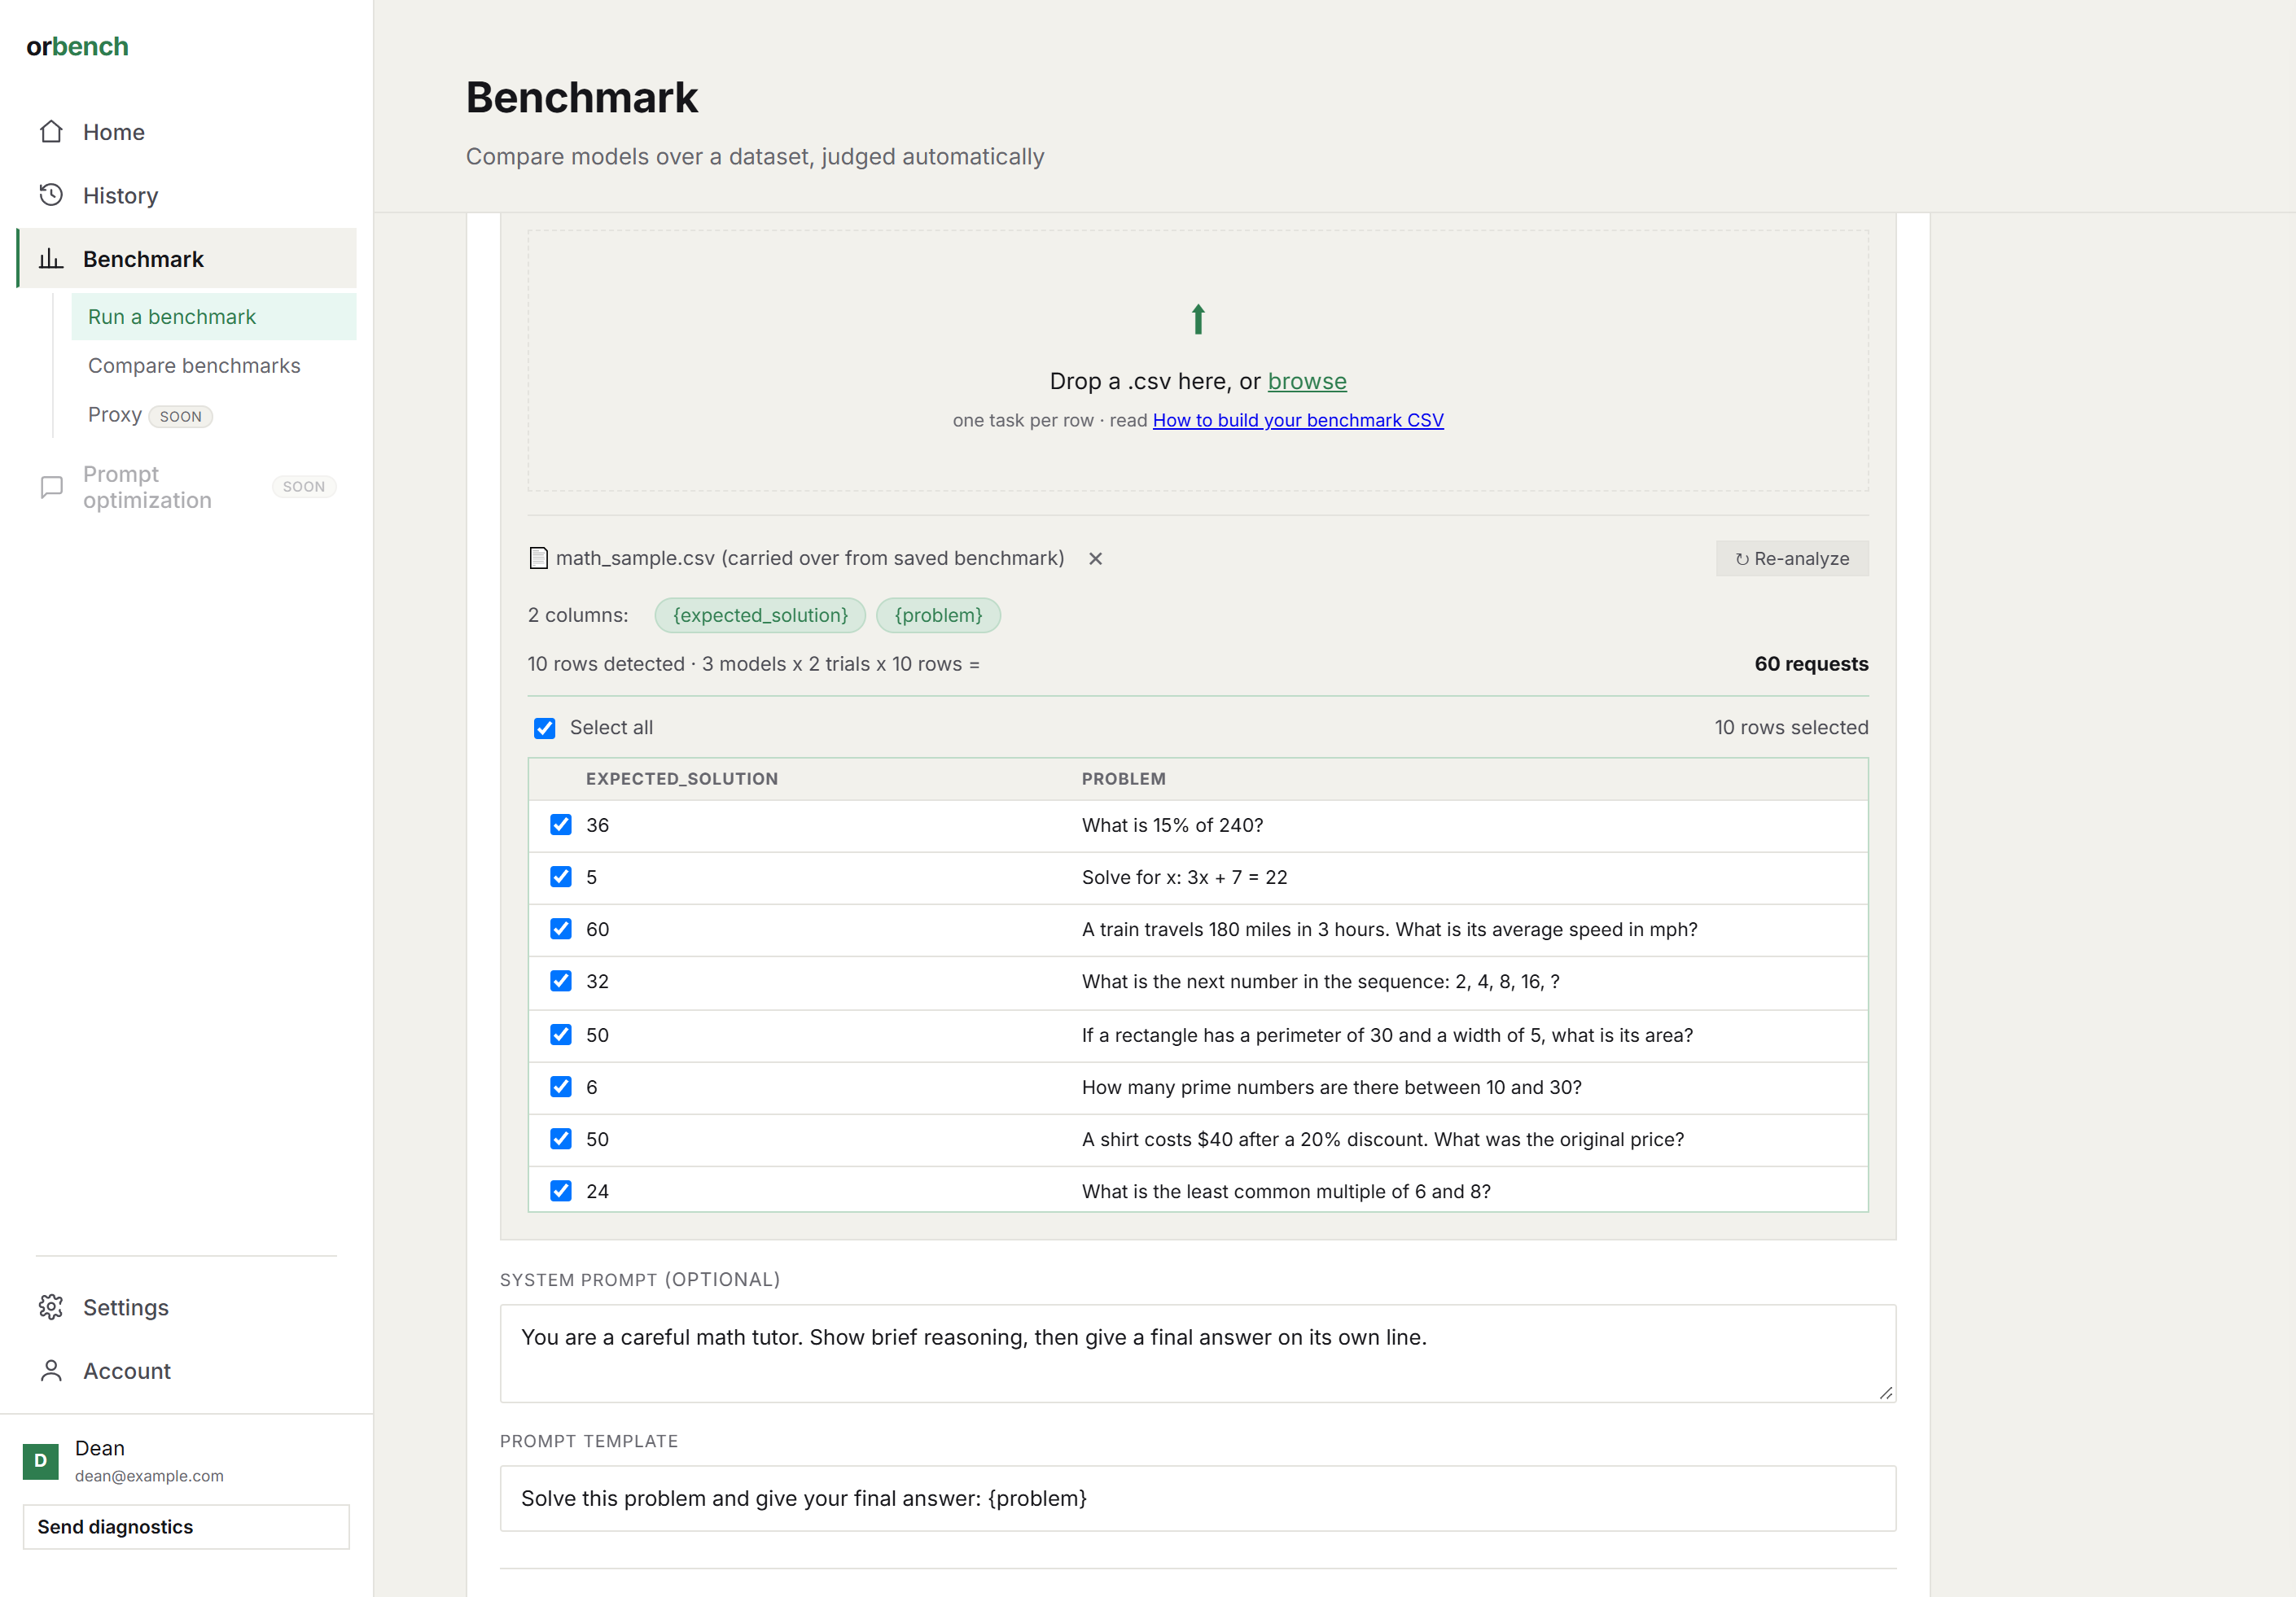Click the Home house icon
Screen dimensions: 2296x1597
pos(51,132)
